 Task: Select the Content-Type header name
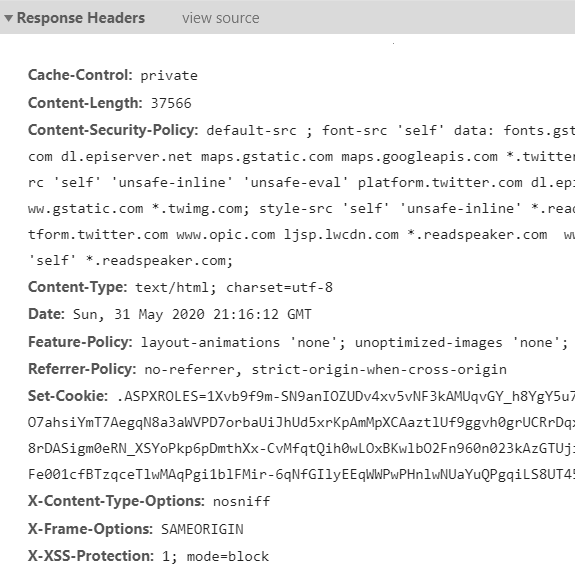coord(77,287)
